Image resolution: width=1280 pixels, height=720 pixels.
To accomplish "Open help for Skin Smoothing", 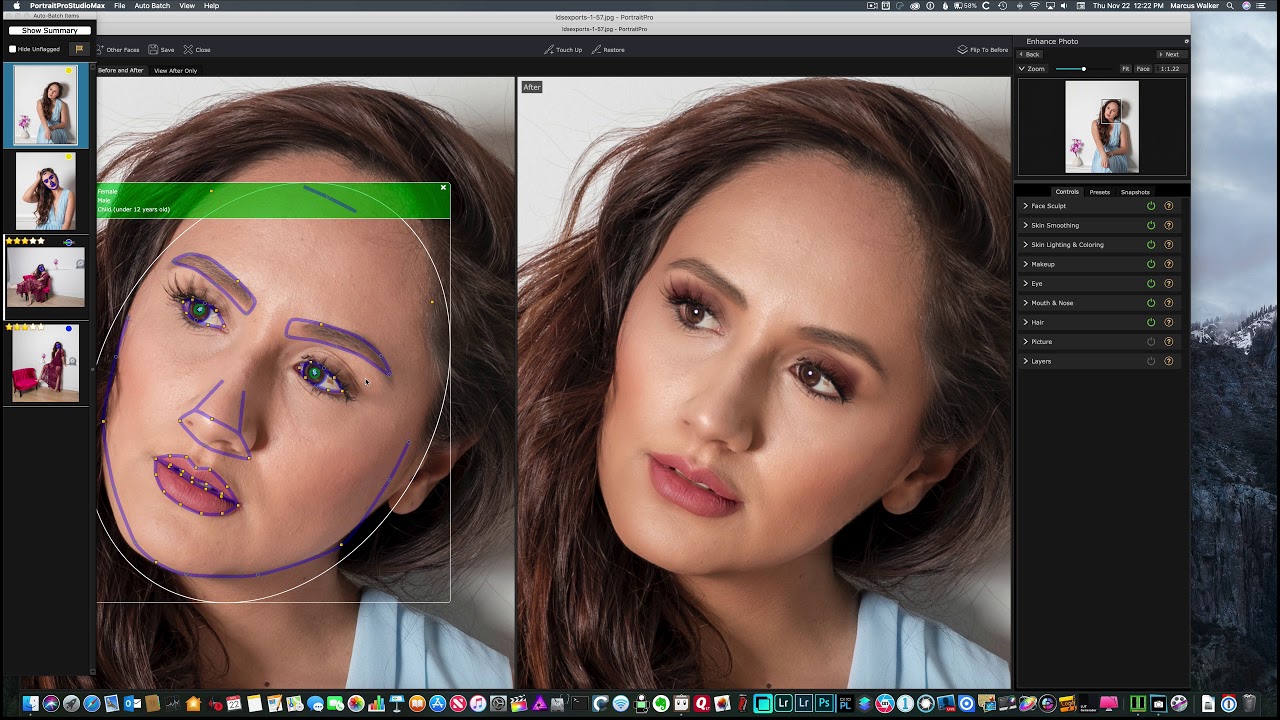I will click(1168, 225).
